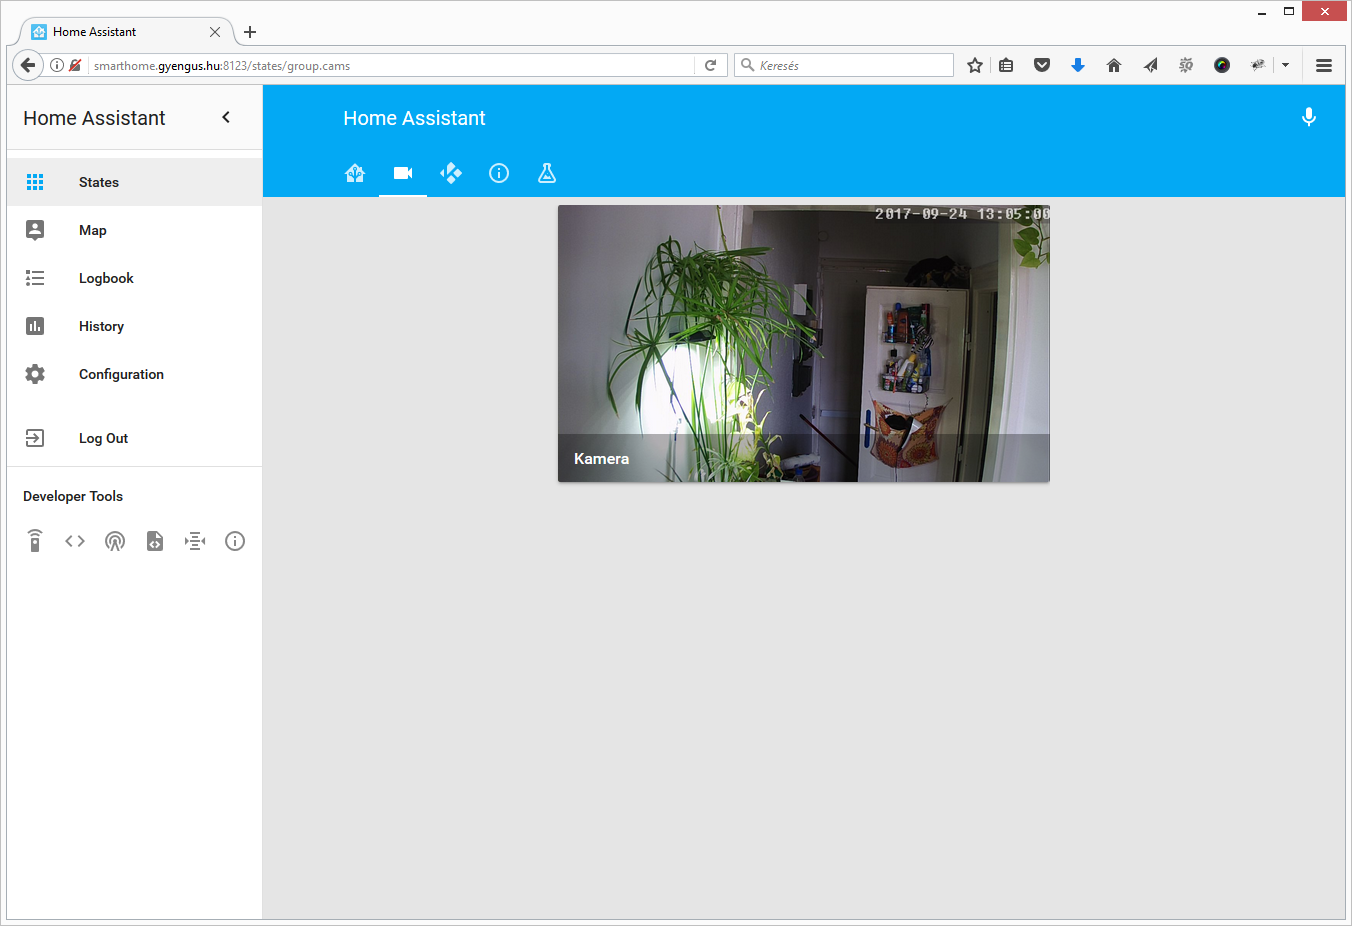Expand the browser toolbar overflow dropdown arrow
Screen dimensions: 1352x926
(x=1285, y=65)
